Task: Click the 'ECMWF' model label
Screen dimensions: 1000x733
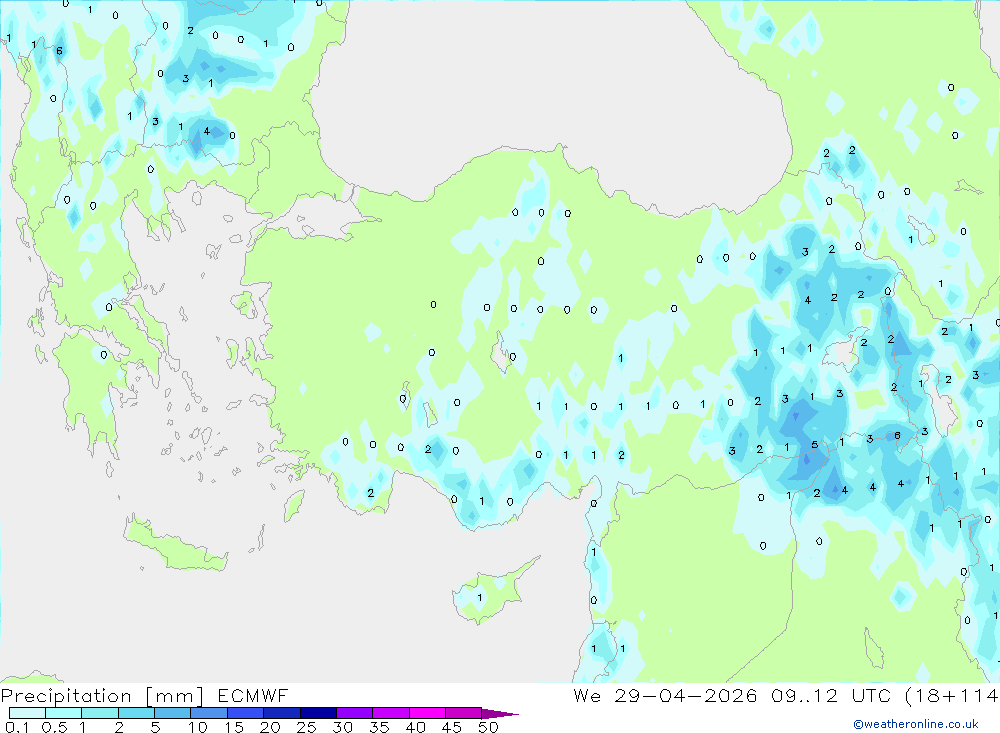Action: [253, 695]
